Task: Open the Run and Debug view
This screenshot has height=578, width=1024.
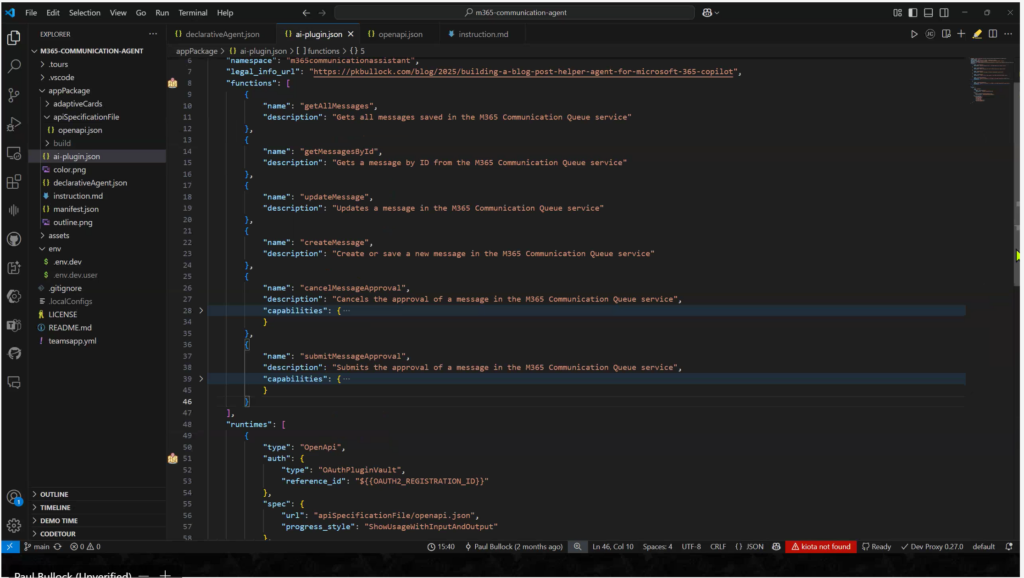Action: pos(14,124)
